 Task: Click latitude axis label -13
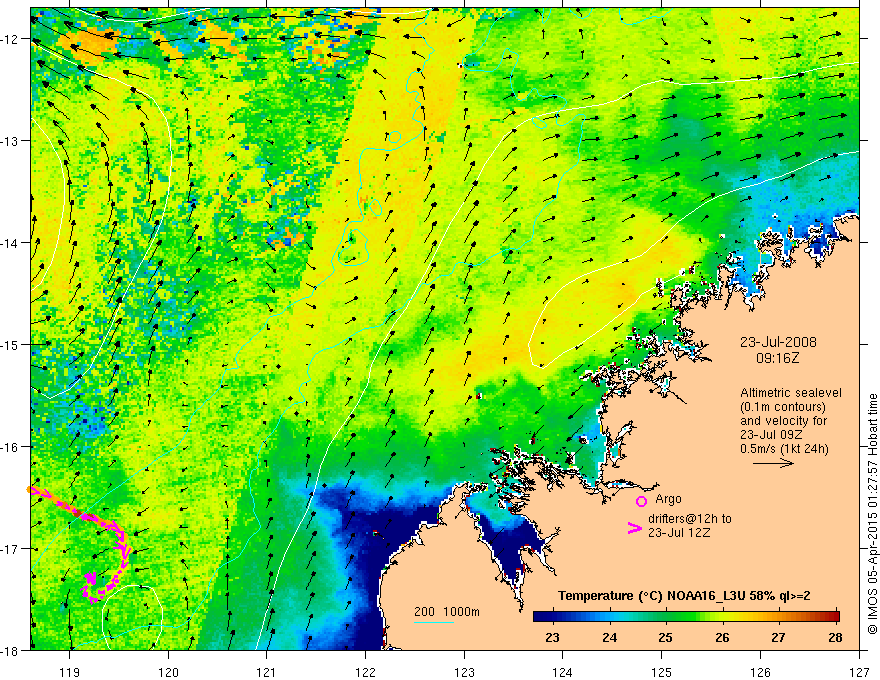click(10, 141)
